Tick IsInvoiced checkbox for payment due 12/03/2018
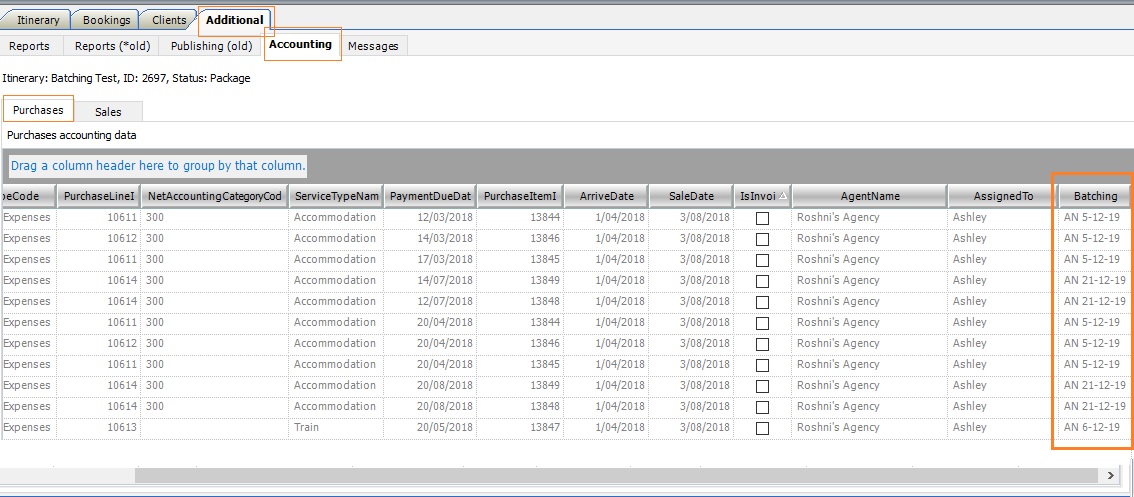 click(x=762, y=218)
